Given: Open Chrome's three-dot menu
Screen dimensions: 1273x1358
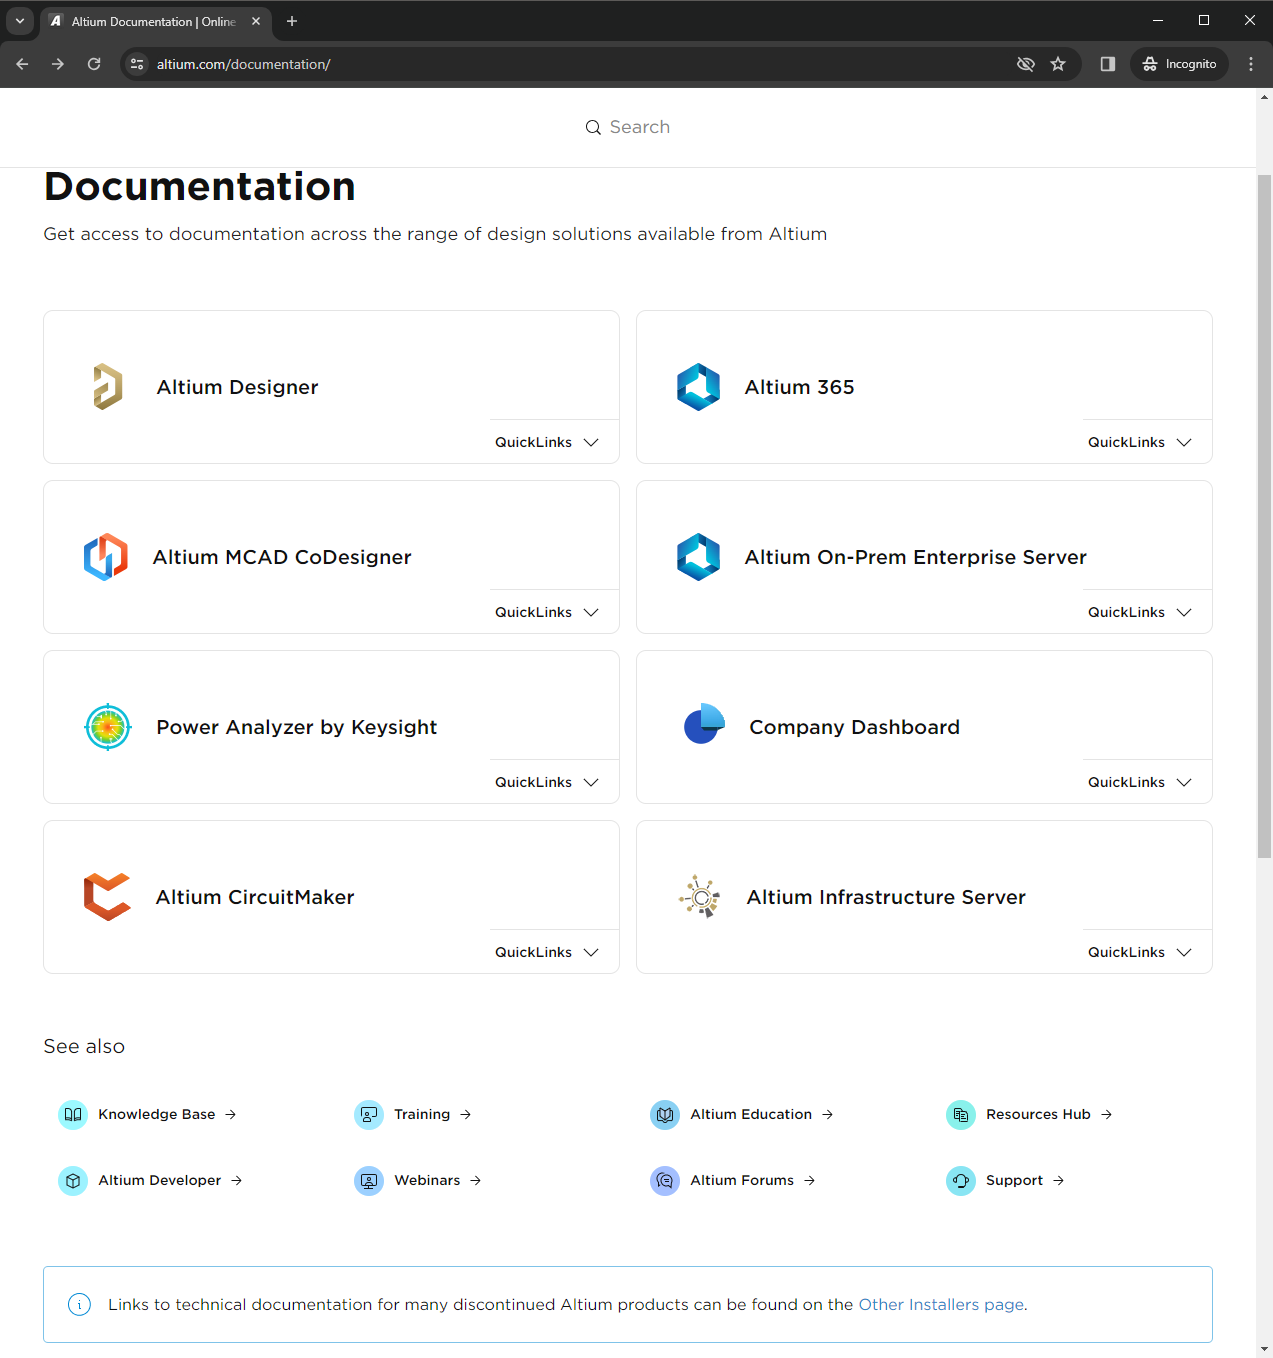Looking at the screenshot, I should 1251,64.
